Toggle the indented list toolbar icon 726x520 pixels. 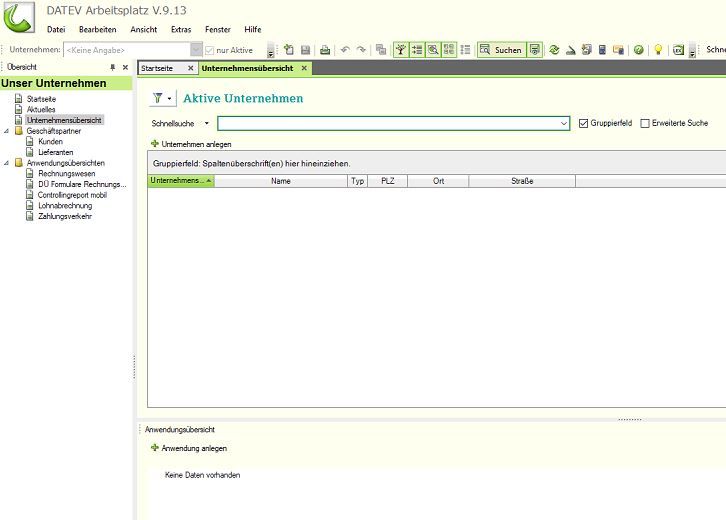(417, 50)
